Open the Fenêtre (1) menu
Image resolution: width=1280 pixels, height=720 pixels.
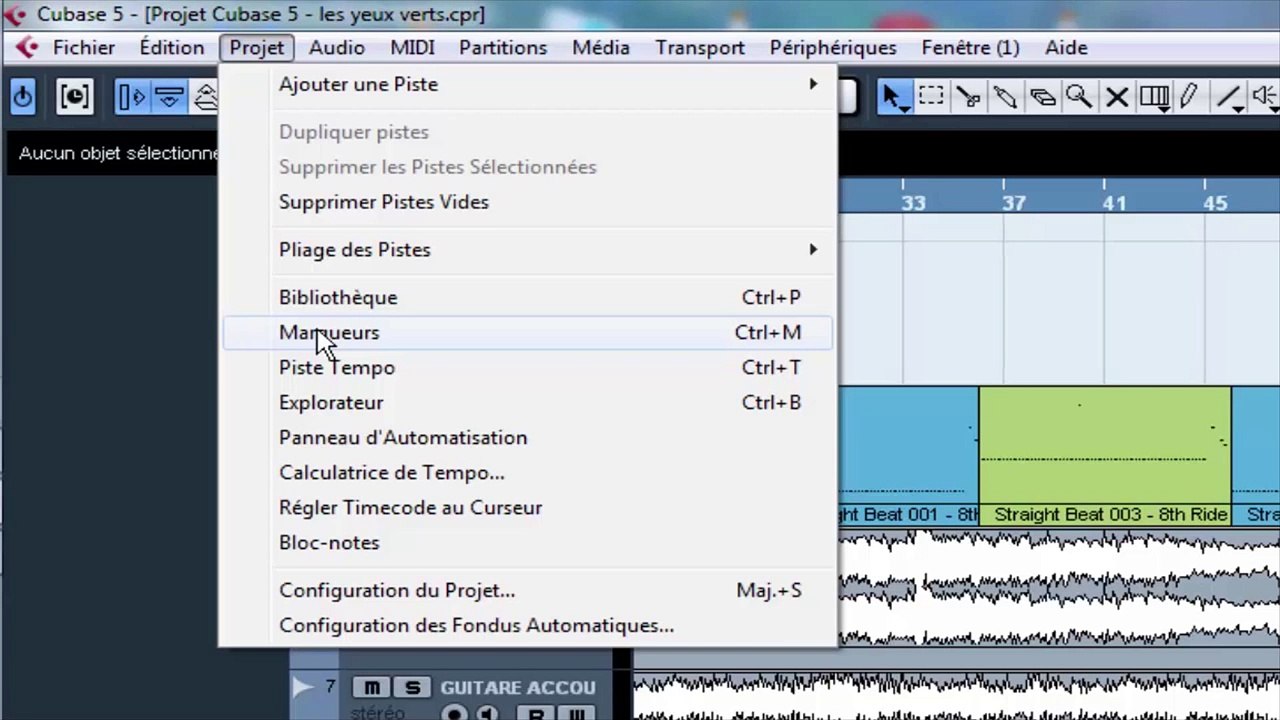pos(971,47)
